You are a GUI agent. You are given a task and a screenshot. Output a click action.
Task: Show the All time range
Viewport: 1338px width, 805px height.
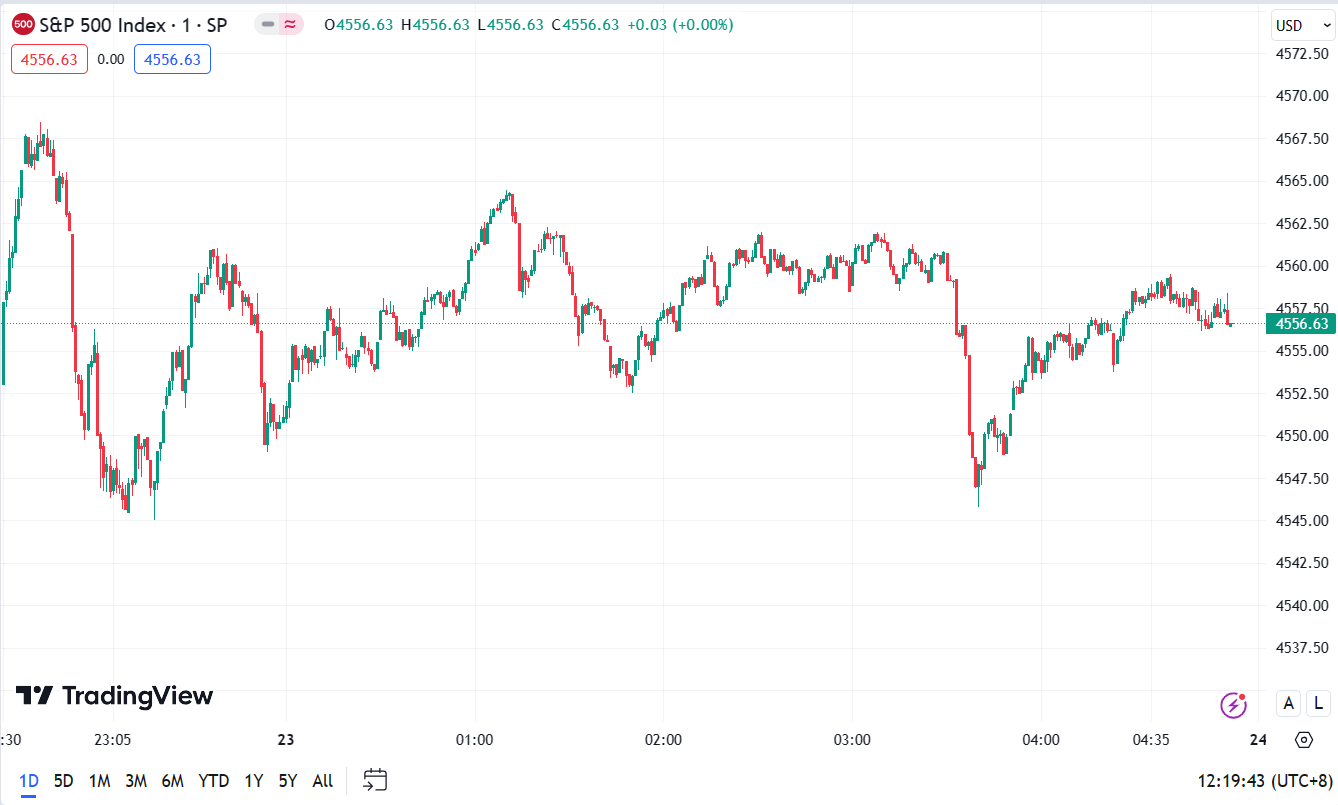pyautogui.click(x=323, y=781)
